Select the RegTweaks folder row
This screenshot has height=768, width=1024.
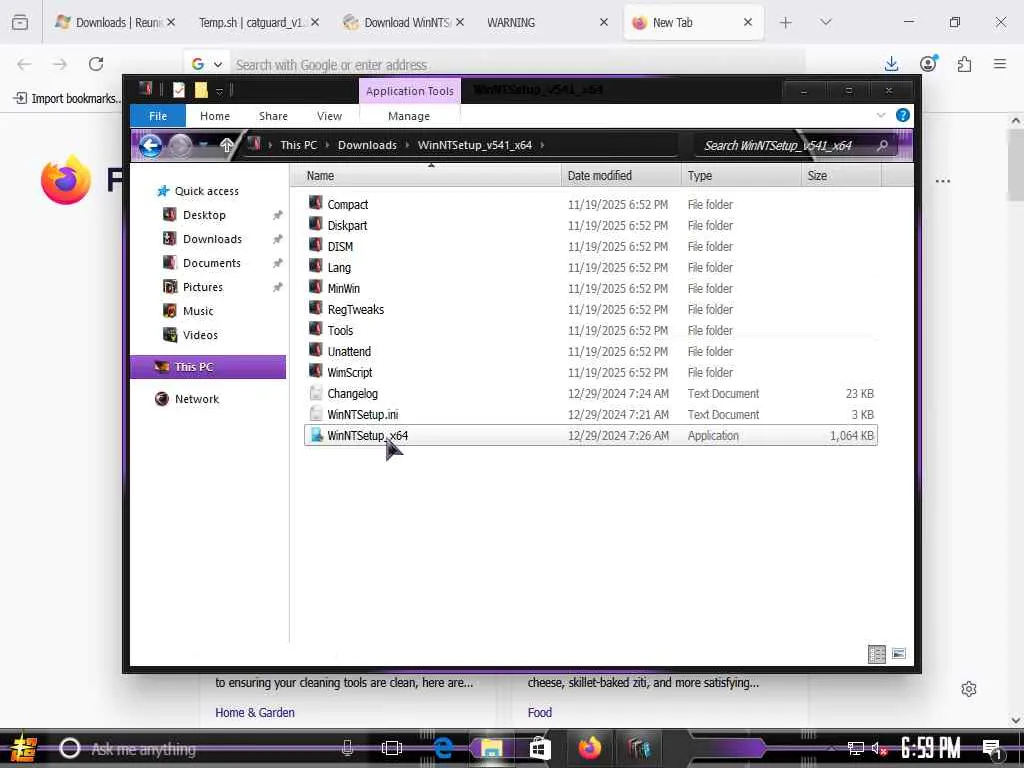point(590,309)
